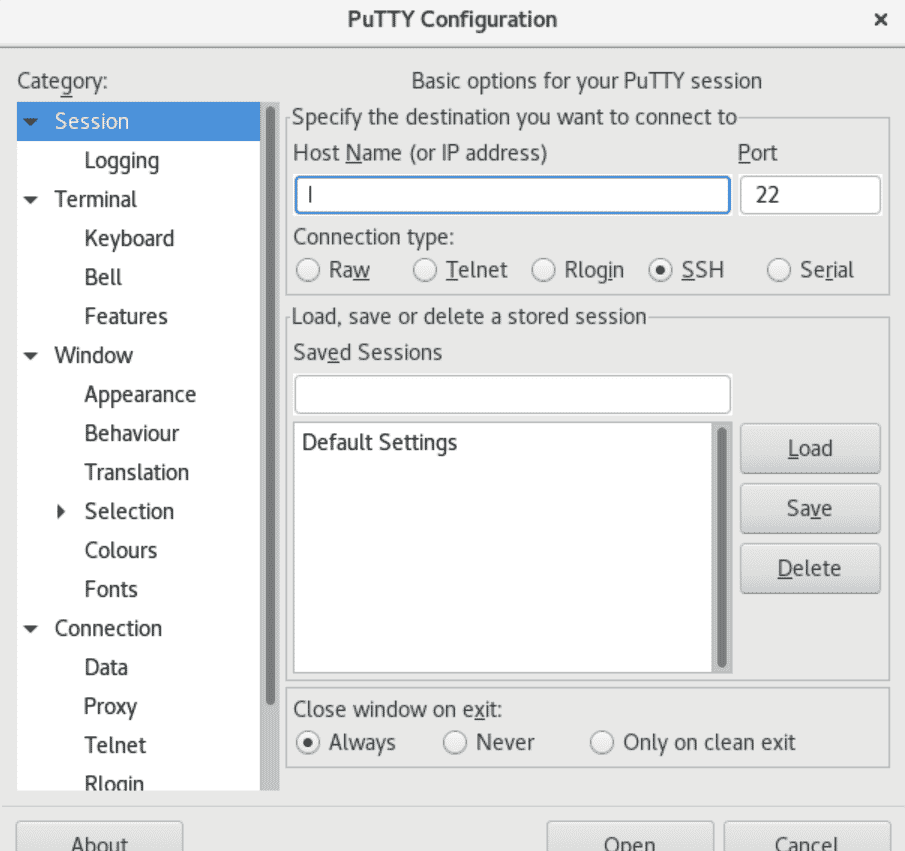This screenshot has width=905, height=851.
Task: Collapse the Terminal category arrow
Action: coord(31,200)
